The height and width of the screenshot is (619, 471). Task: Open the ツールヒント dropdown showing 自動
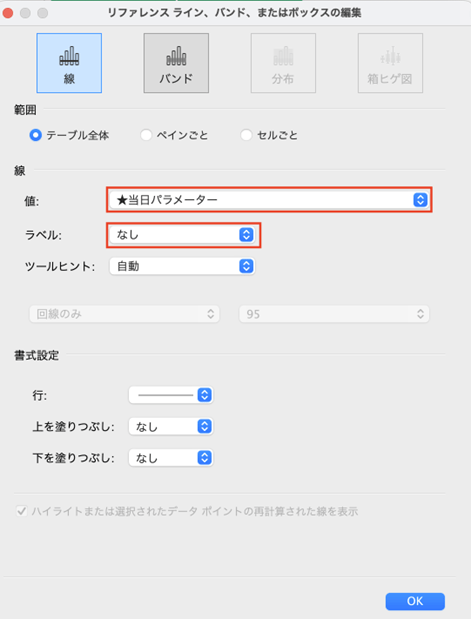(x=182, y=266)
